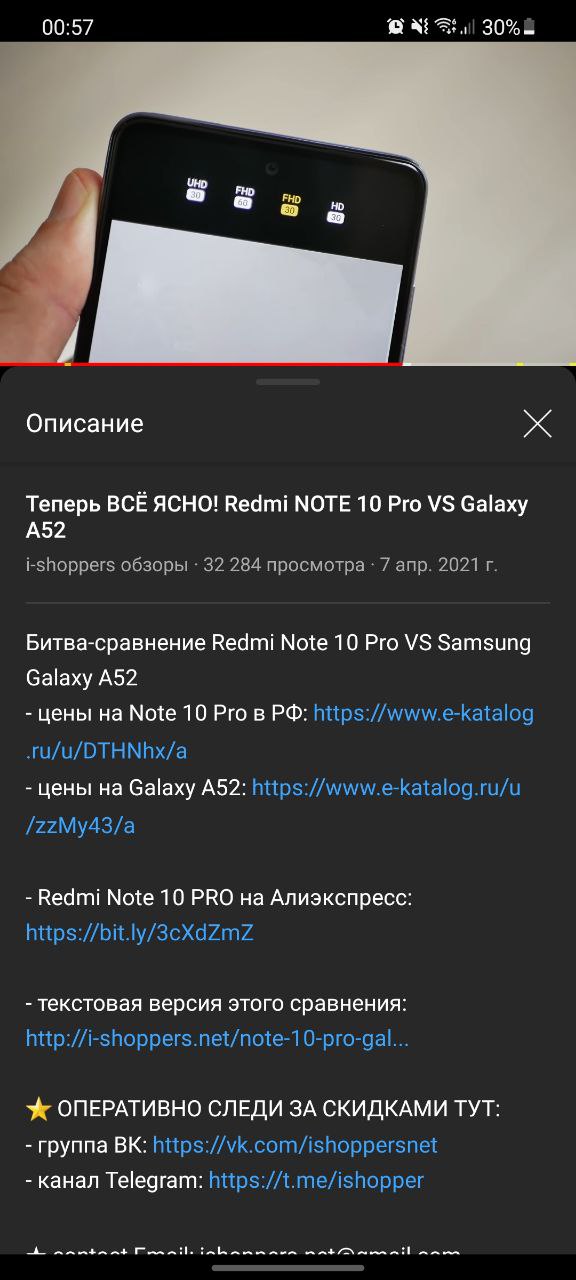This screenshot has width=576, height=1280.
Task: Tap the Wi-Fi status icon
Action: [x=445, y=27]
